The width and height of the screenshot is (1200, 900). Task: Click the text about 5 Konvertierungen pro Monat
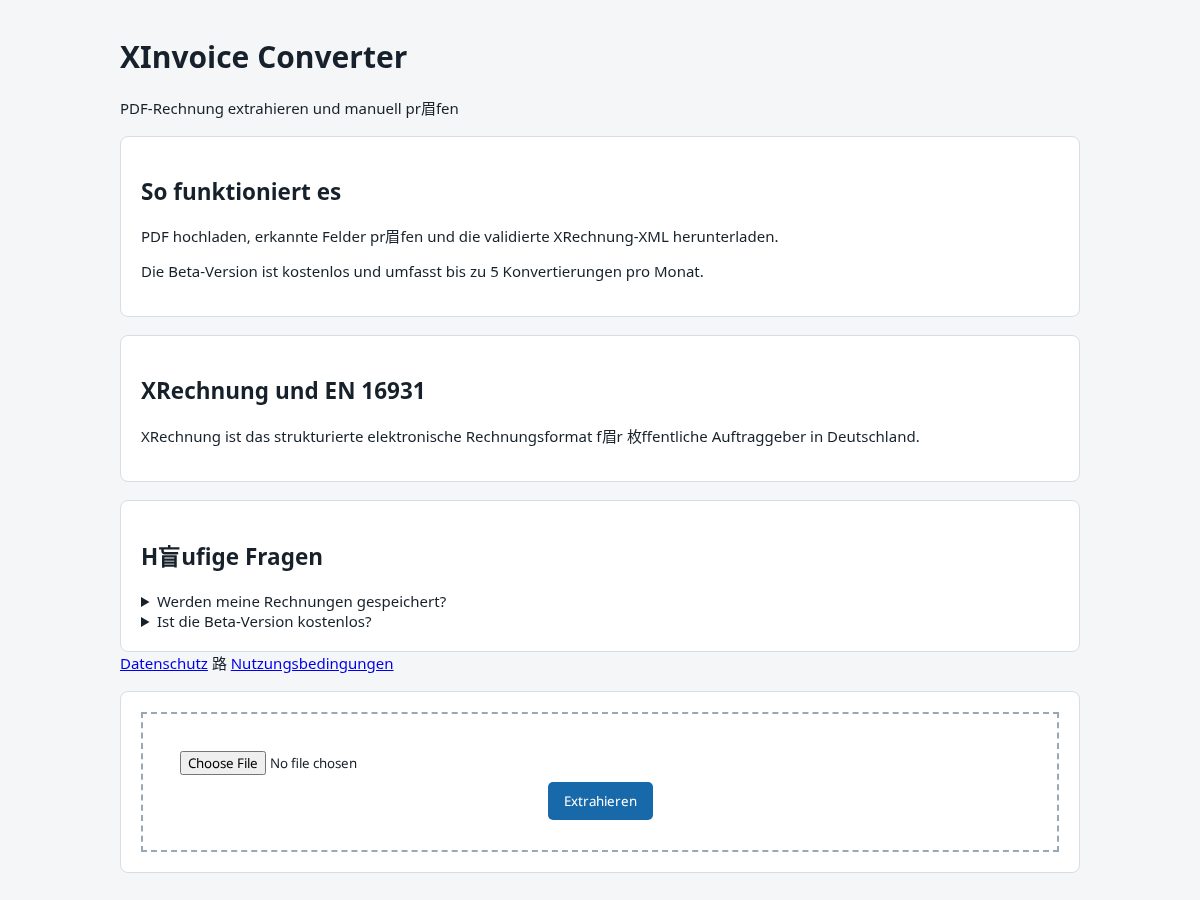click(x=422, y=272)
